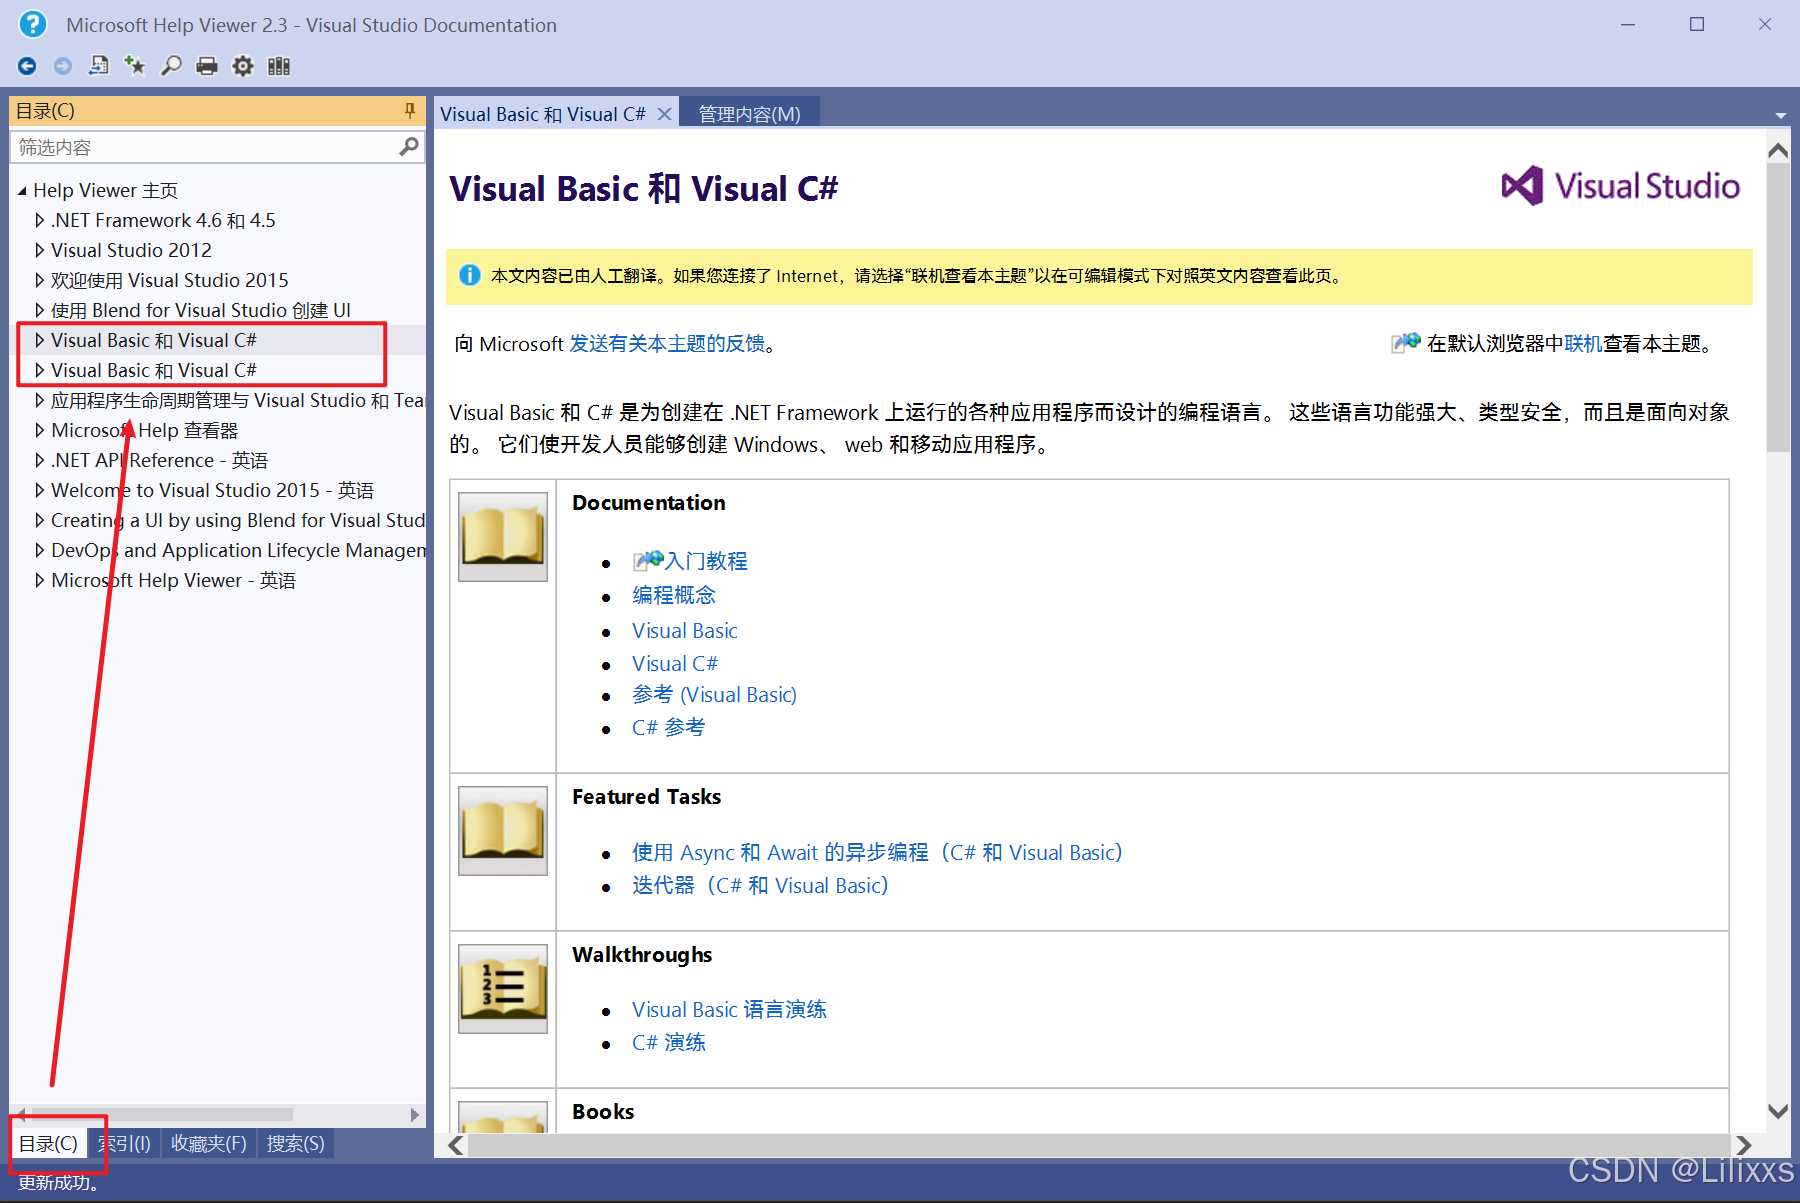Viewport: 1800px width, 1203px height.
Task: Open the 联机 link to view online
Action: 1583,344
